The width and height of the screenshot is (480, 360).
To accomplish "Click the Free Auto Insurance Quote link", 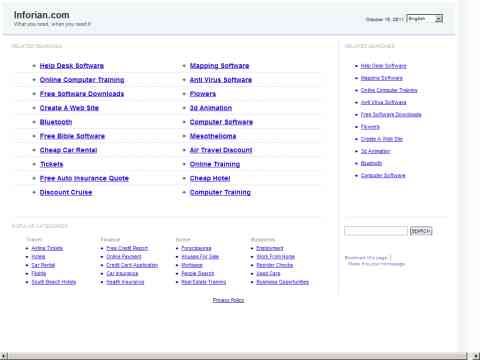I will click(x=84, y=178).
